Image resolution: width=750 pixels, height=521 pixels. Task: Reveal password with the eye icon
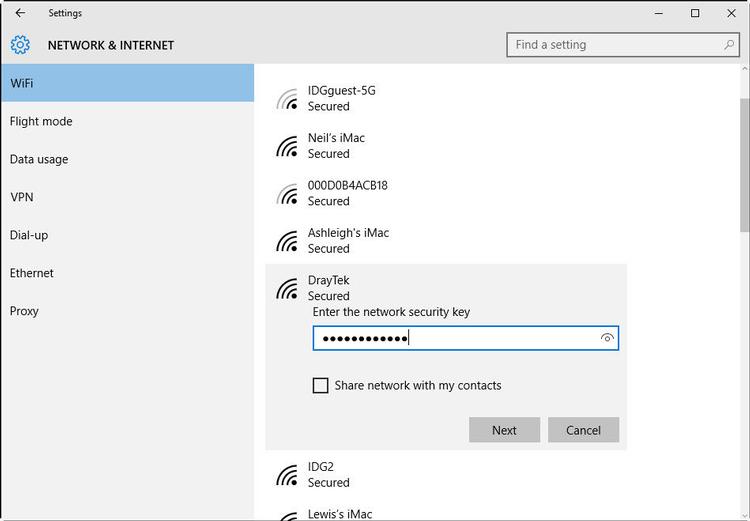click(606, 339)
